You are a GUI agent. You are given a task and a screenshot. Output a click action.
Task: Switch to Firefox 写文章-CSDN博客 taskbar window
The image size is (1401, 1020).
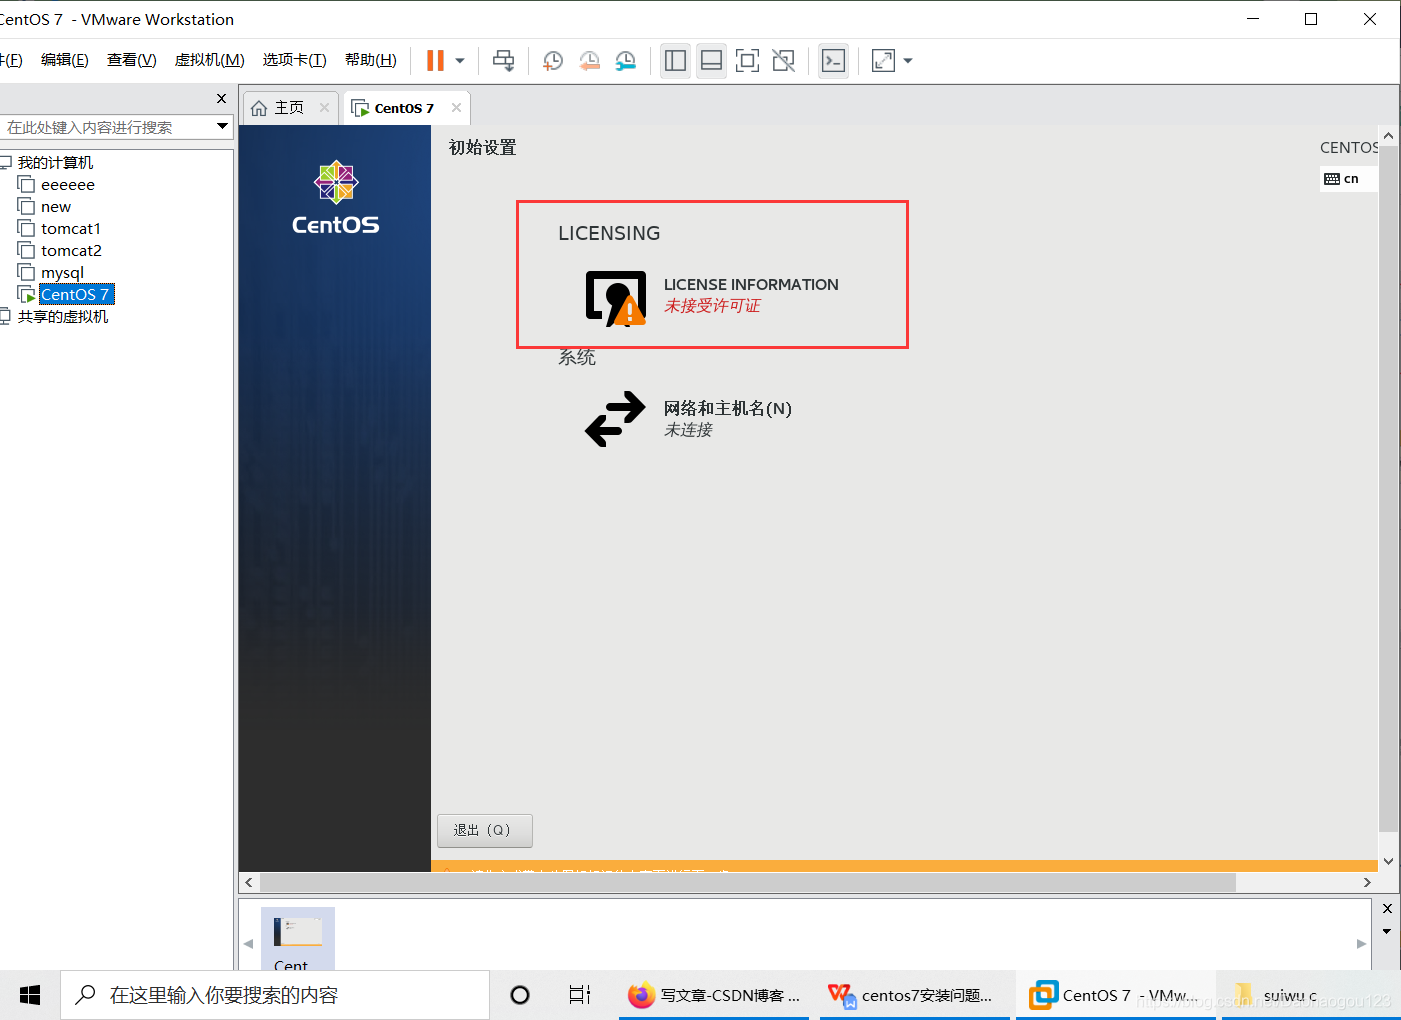click(714, 995)
